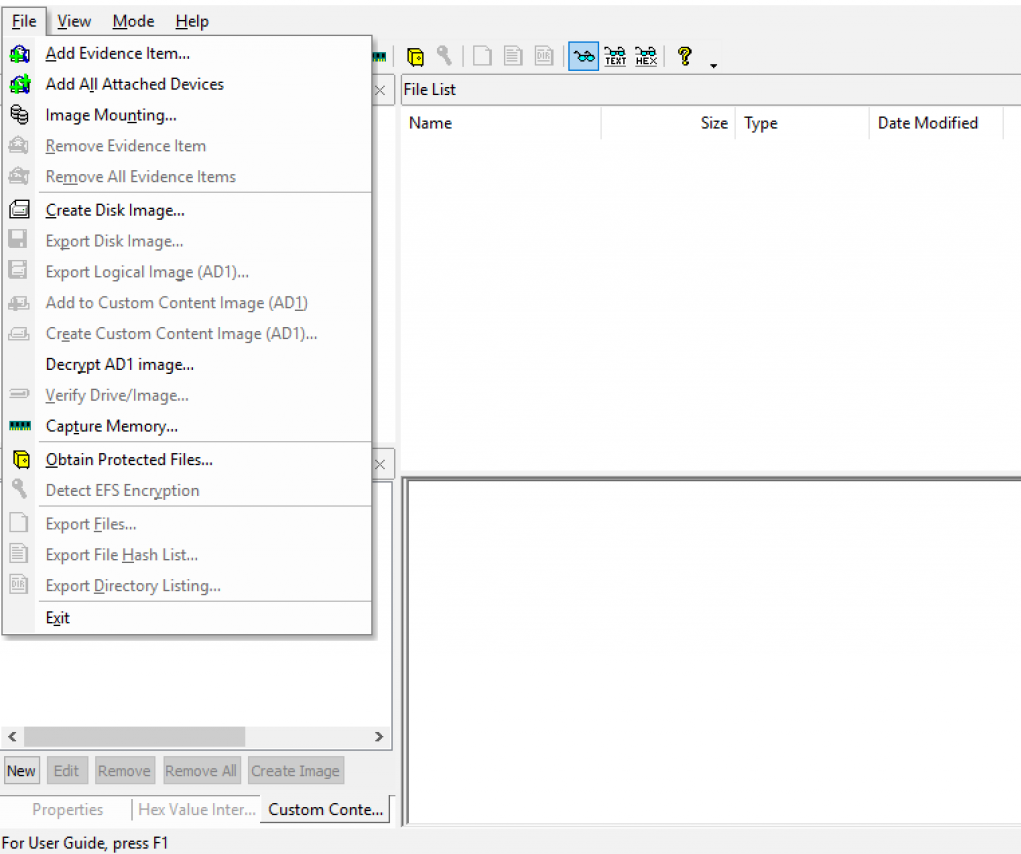Click the Capture Memory chip icon

[x=19, y=427]
